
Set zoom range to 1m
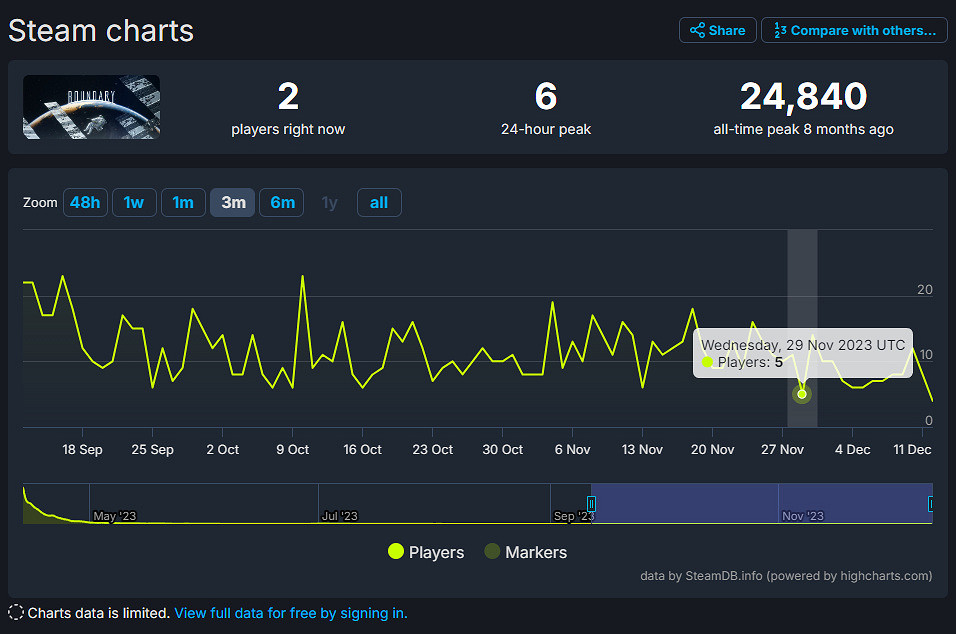[183, 203]
